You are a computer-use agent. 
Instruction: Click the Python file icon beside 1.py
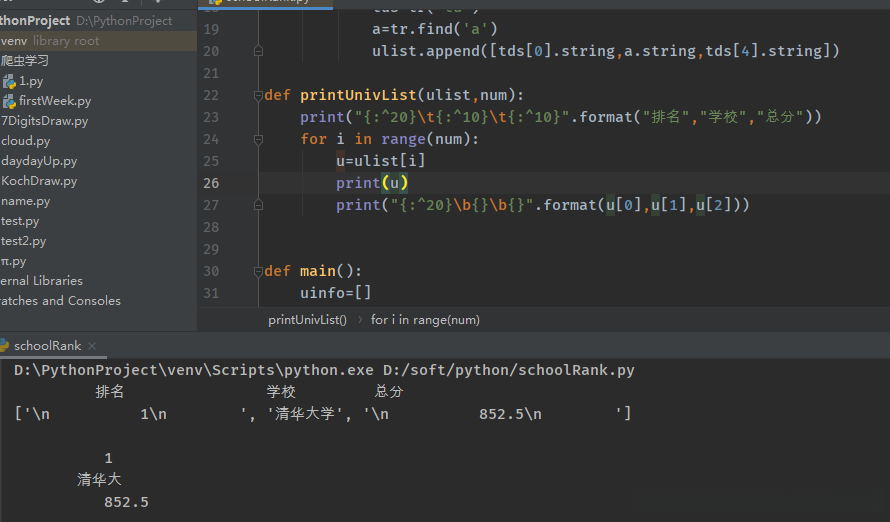coord(9,82)
